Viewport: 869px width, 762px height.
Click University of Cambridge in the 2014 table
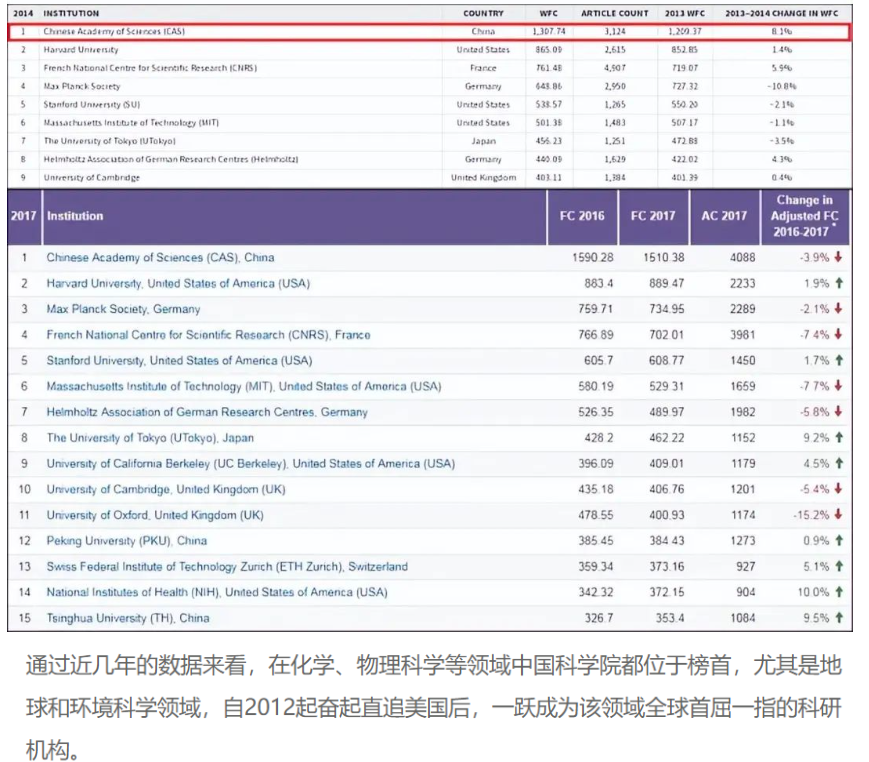92,178
